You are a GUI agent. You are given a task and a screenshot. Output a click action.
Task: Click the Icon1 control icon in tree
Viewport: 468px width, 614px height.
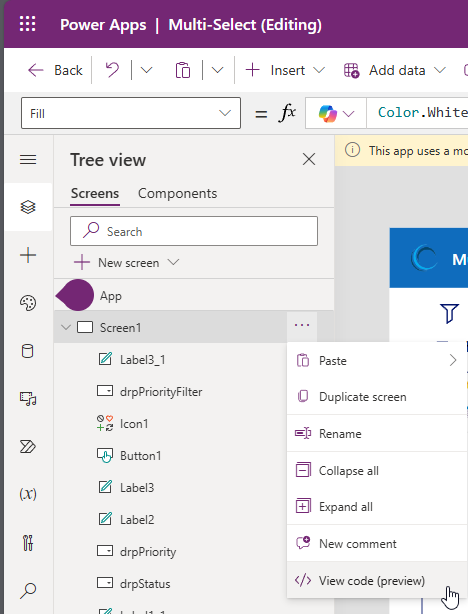pyautogui.click(x=105, y=423)
